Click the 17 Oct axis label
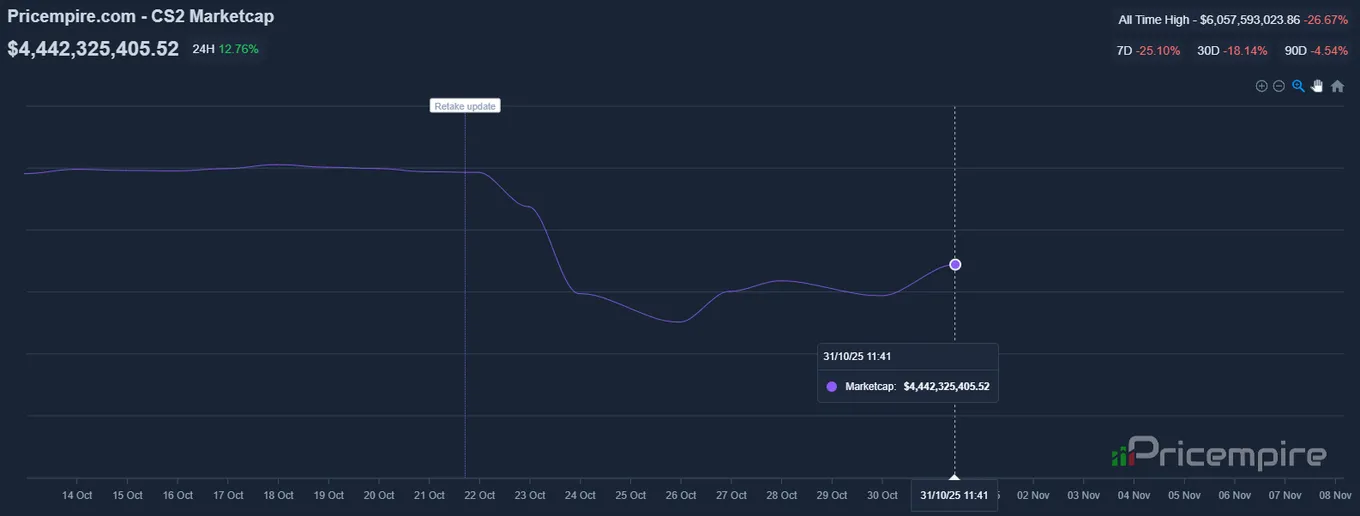This screenshot has height=516, width=1360. [x=228, y=495]
